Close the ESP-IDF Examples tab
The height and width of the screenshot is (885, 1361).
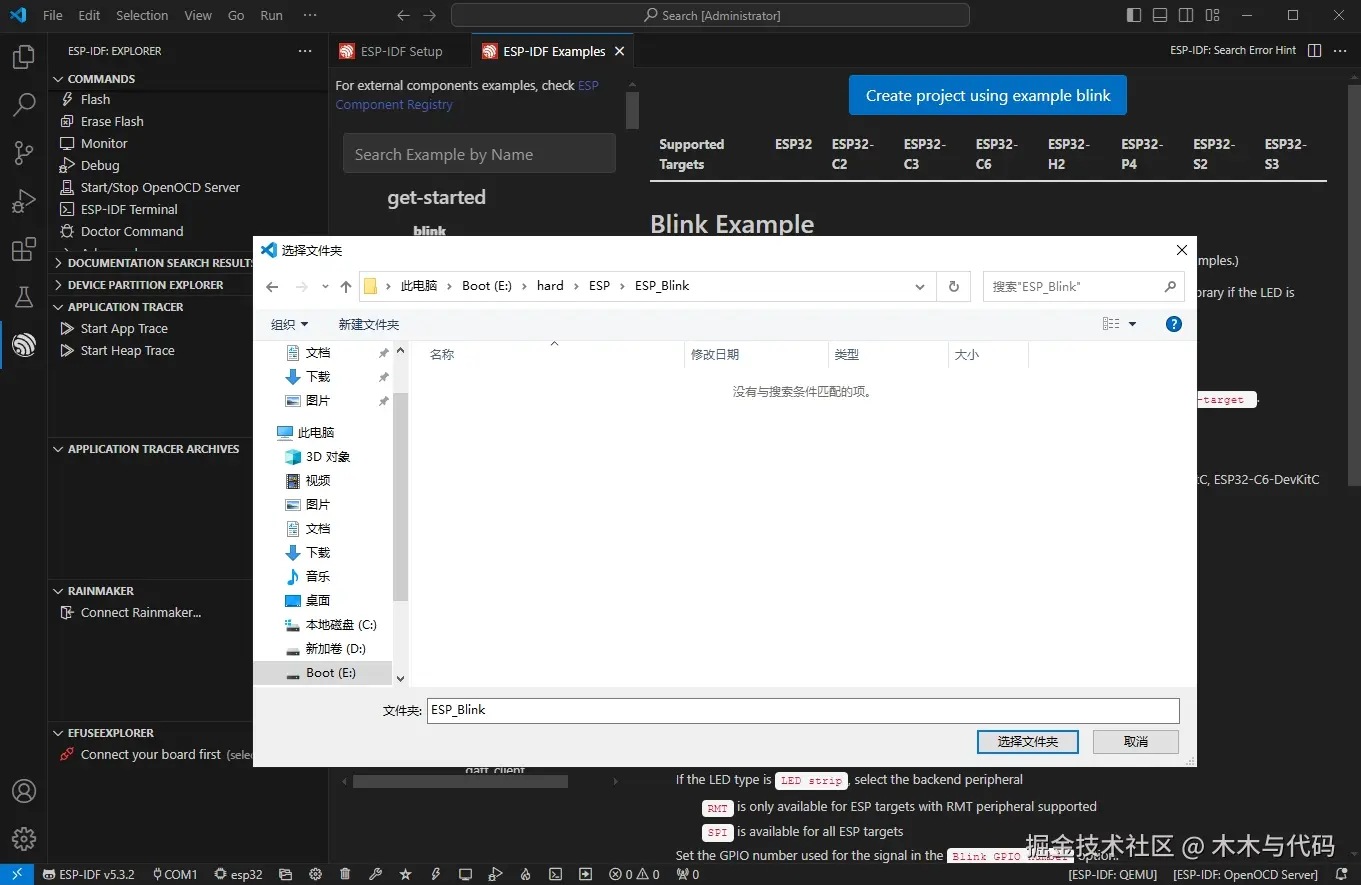[x=619, y=51]
